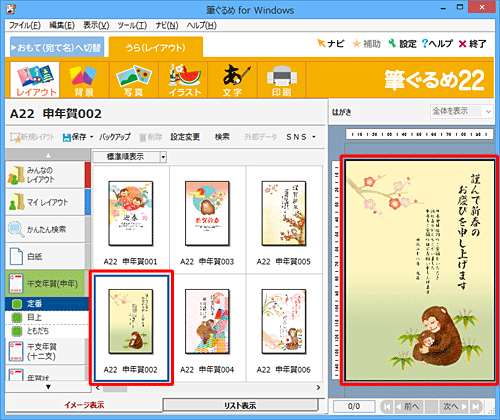Select thumbnail A22 申年賀005

click(x=284, y=220)
